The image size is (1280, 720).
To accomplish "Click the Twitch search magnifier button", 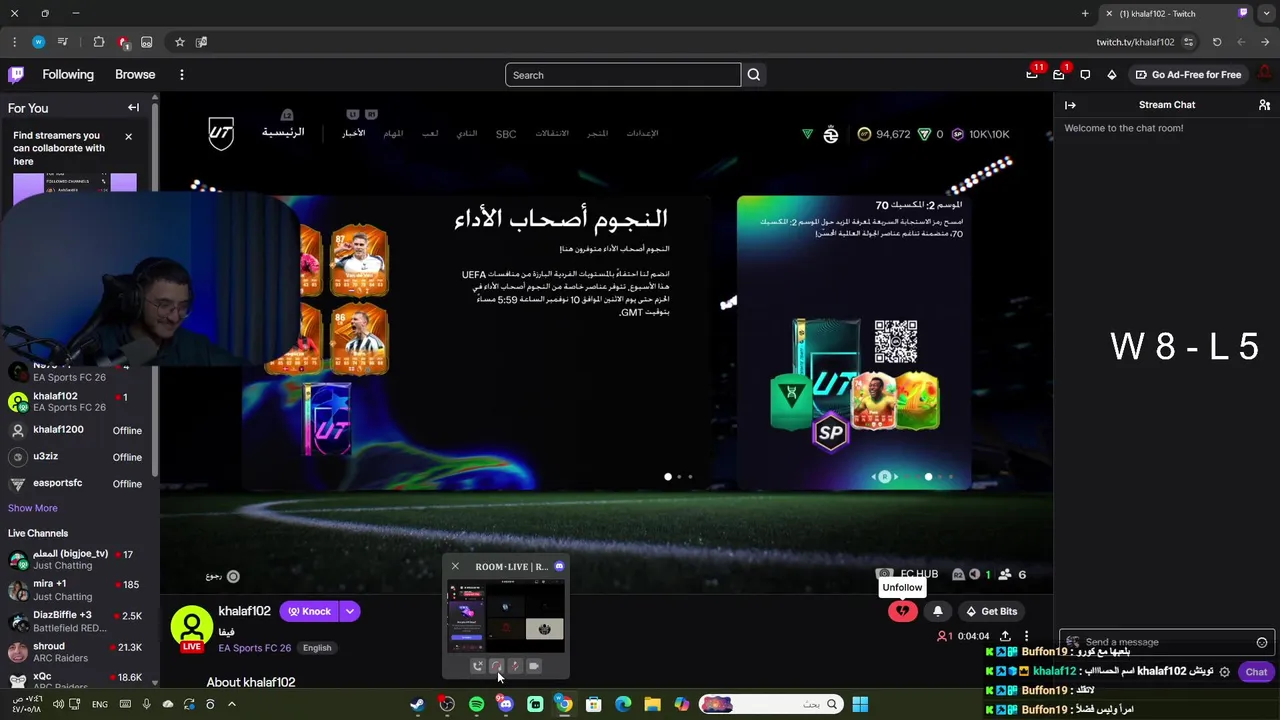I will [x=754, y=75].
